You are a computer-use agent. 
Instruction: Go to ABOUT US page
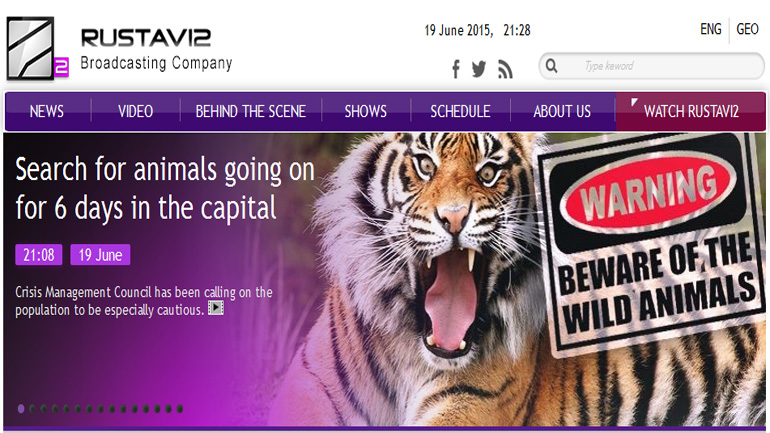tap(562, 111)
